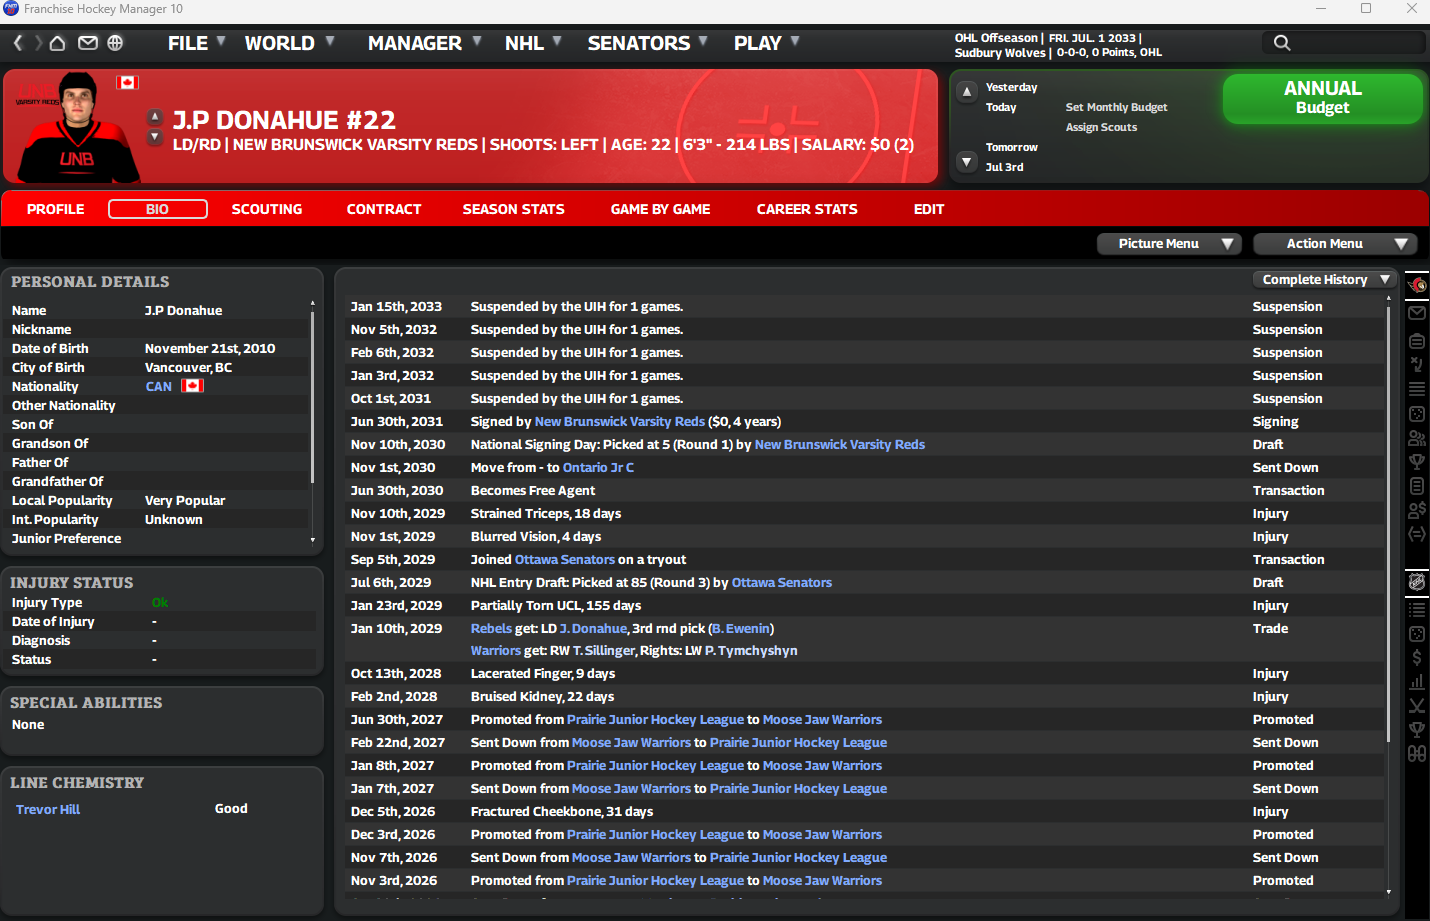Click the green Annual Budget button
1430x921 pixels.
click(1322, 98)
